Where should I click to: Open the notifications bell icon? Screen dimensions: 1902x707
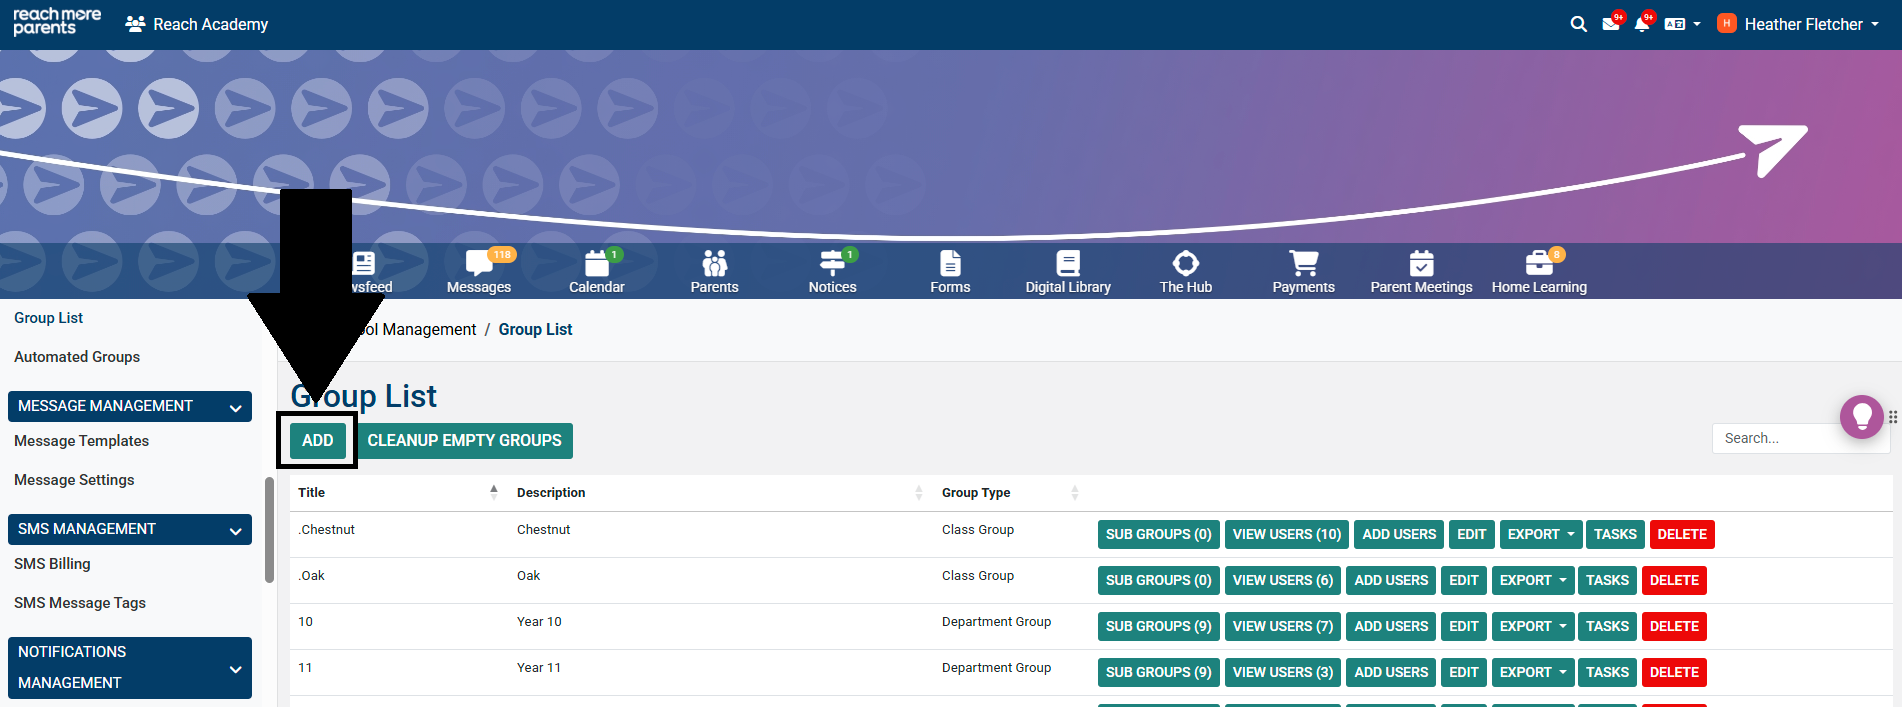(x=1641, y=24)
